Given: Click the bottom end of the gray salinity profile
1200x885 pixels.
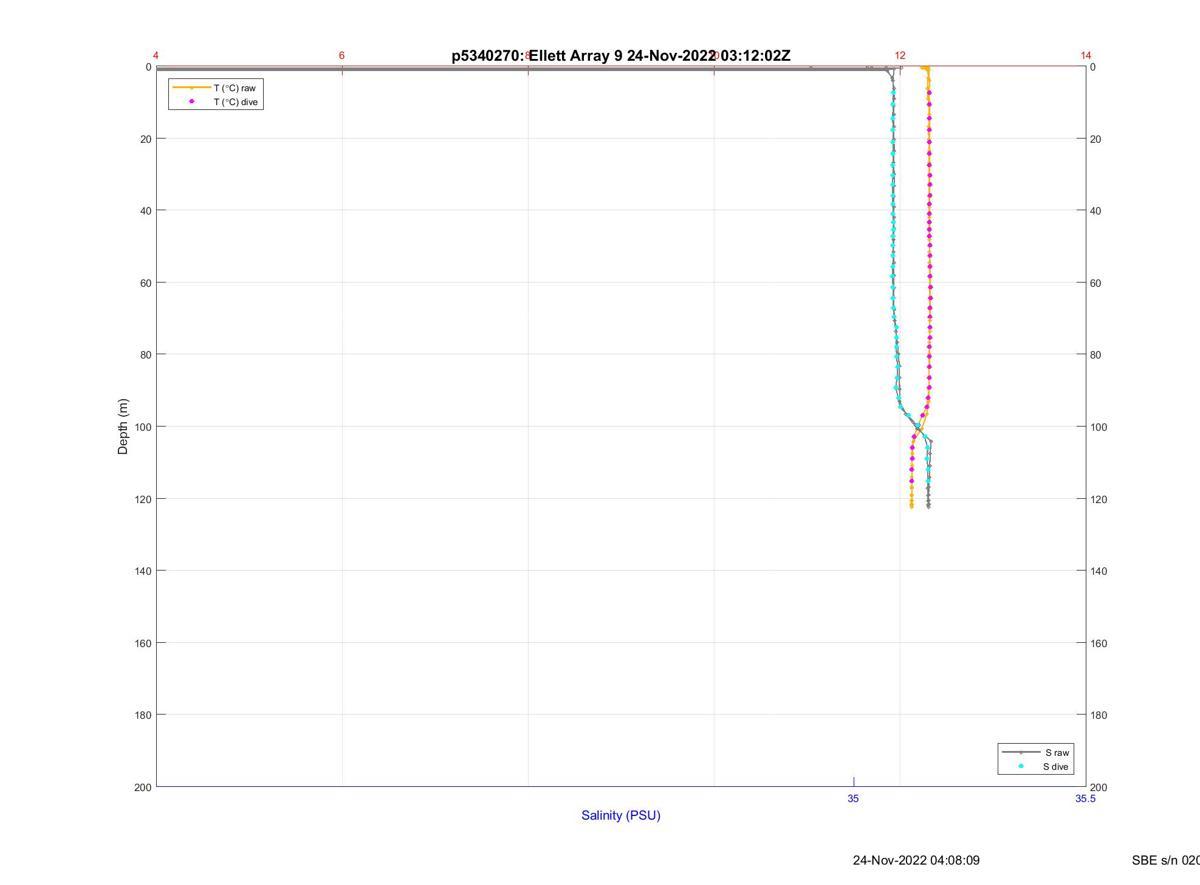Looking at the screenshot, I should click(928, 506).
